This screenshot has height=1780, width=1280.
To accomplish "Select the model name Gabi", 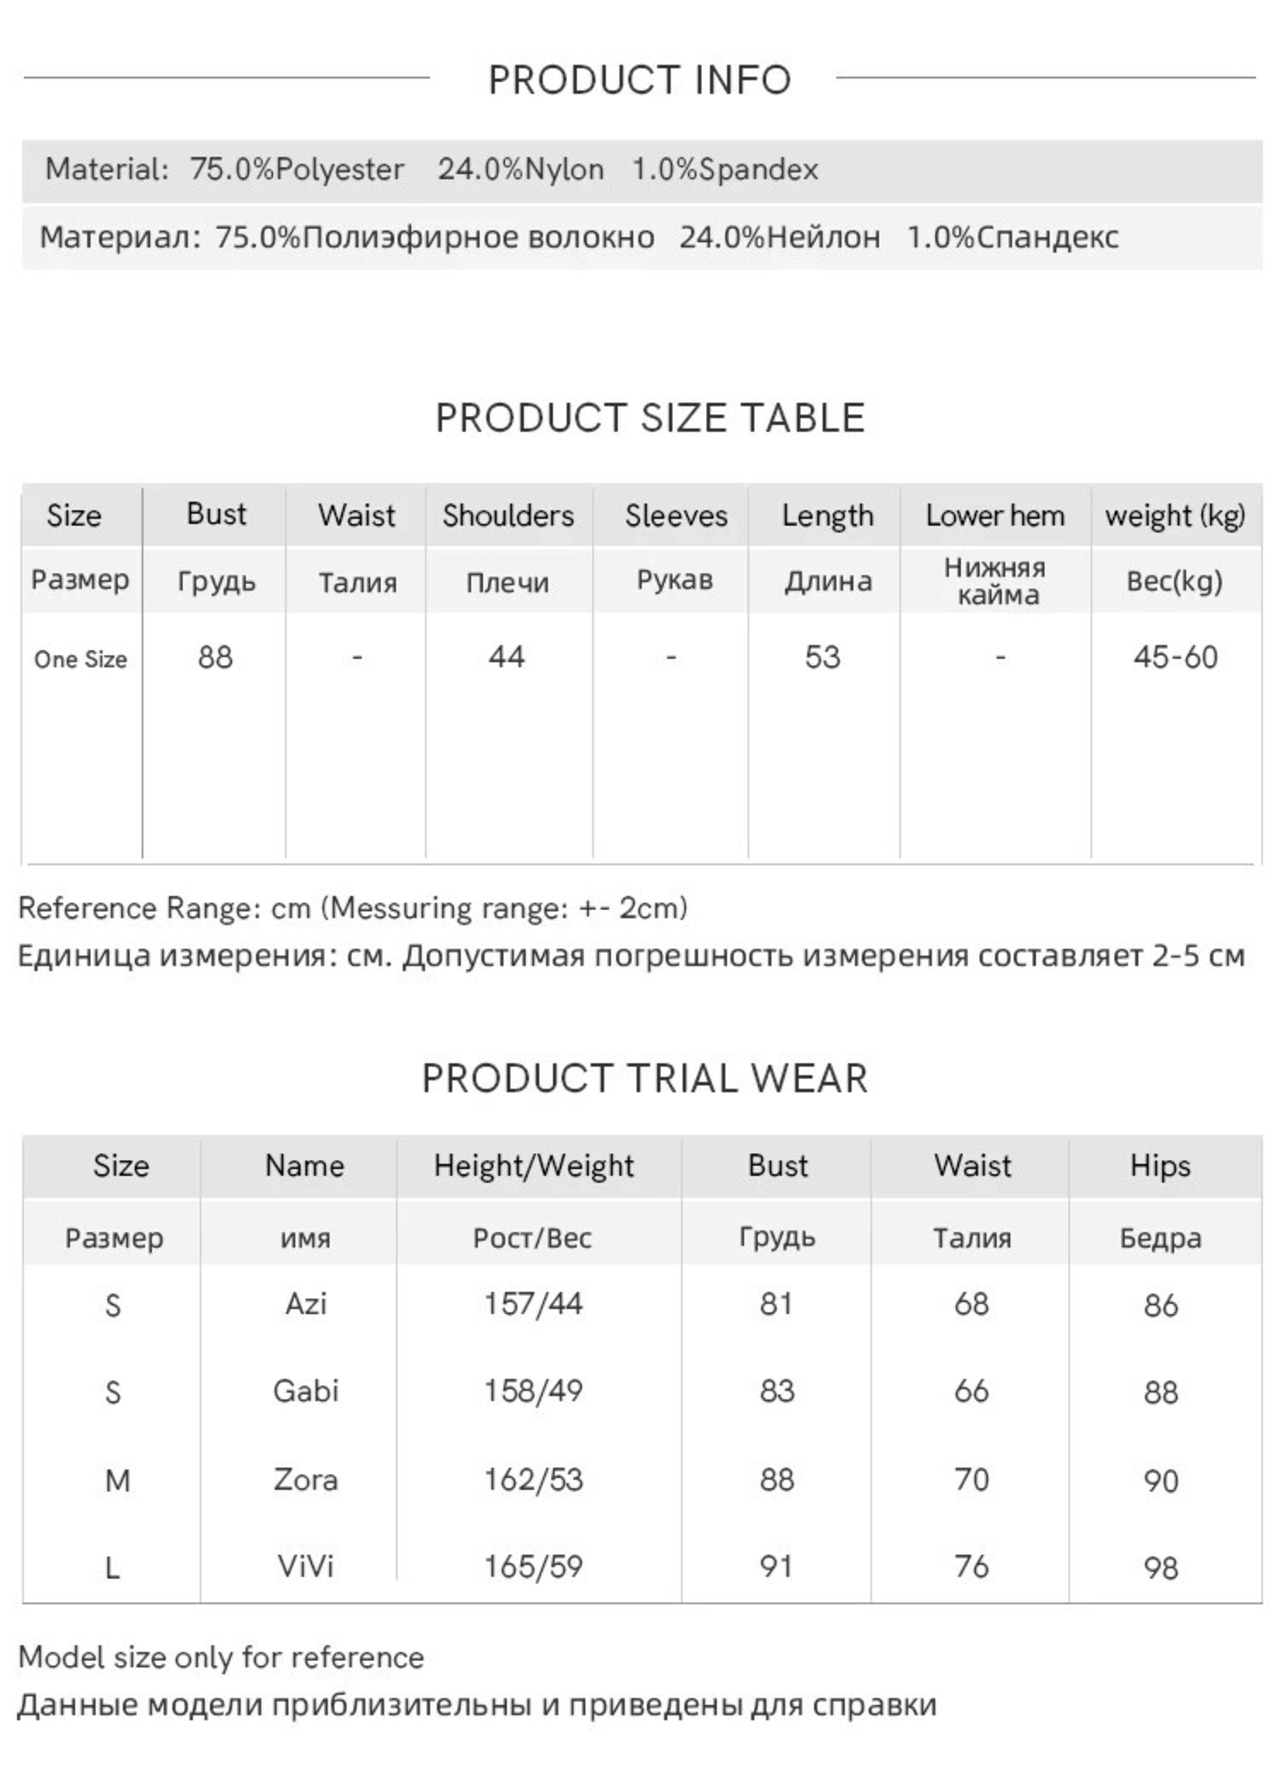I will [306, 1391].
